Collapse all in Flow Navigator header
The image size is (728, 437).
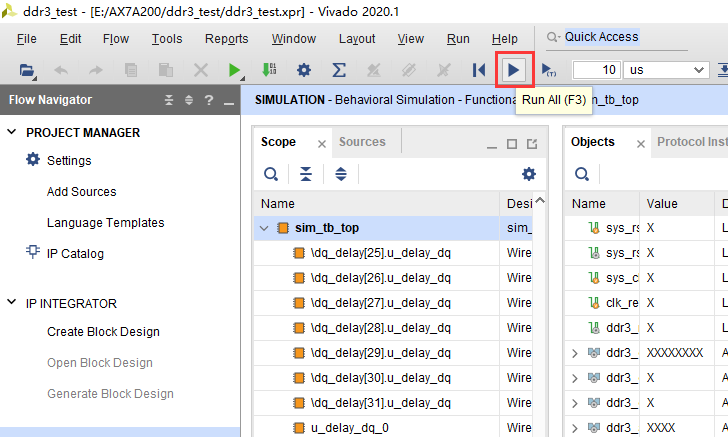[x=169, y=100]
